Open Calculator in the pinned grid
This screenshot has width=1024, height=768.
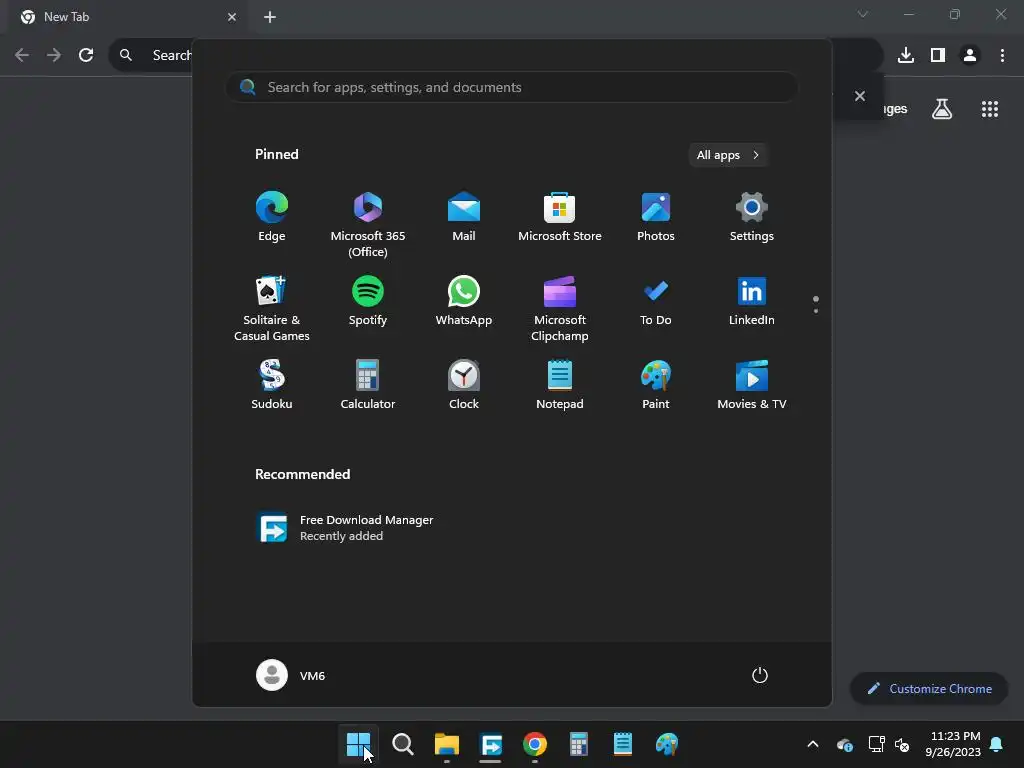point(368,385)
